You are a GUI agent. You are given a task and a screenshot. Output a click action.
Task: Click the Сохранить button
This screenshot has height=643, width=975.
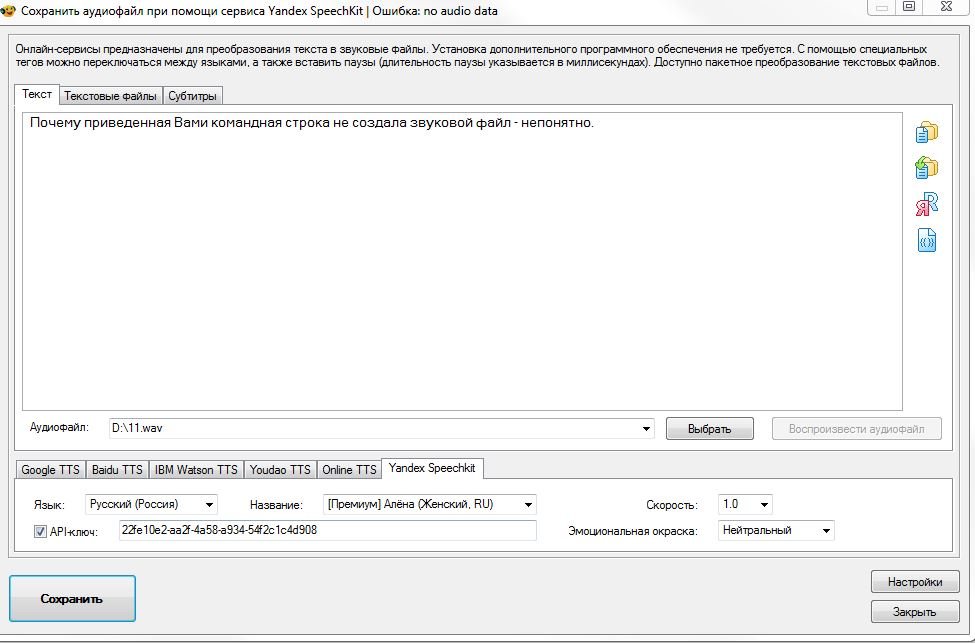(72, 599)
